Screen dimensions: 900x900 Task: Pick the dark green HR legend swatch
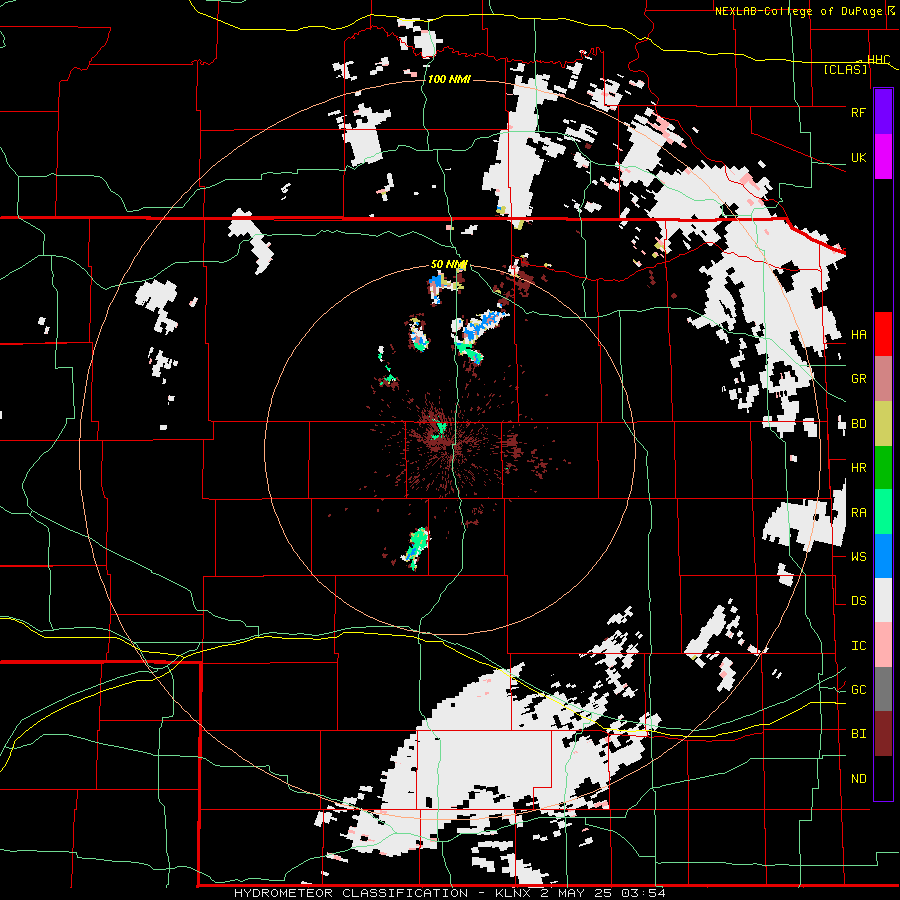tap(883, 468)
